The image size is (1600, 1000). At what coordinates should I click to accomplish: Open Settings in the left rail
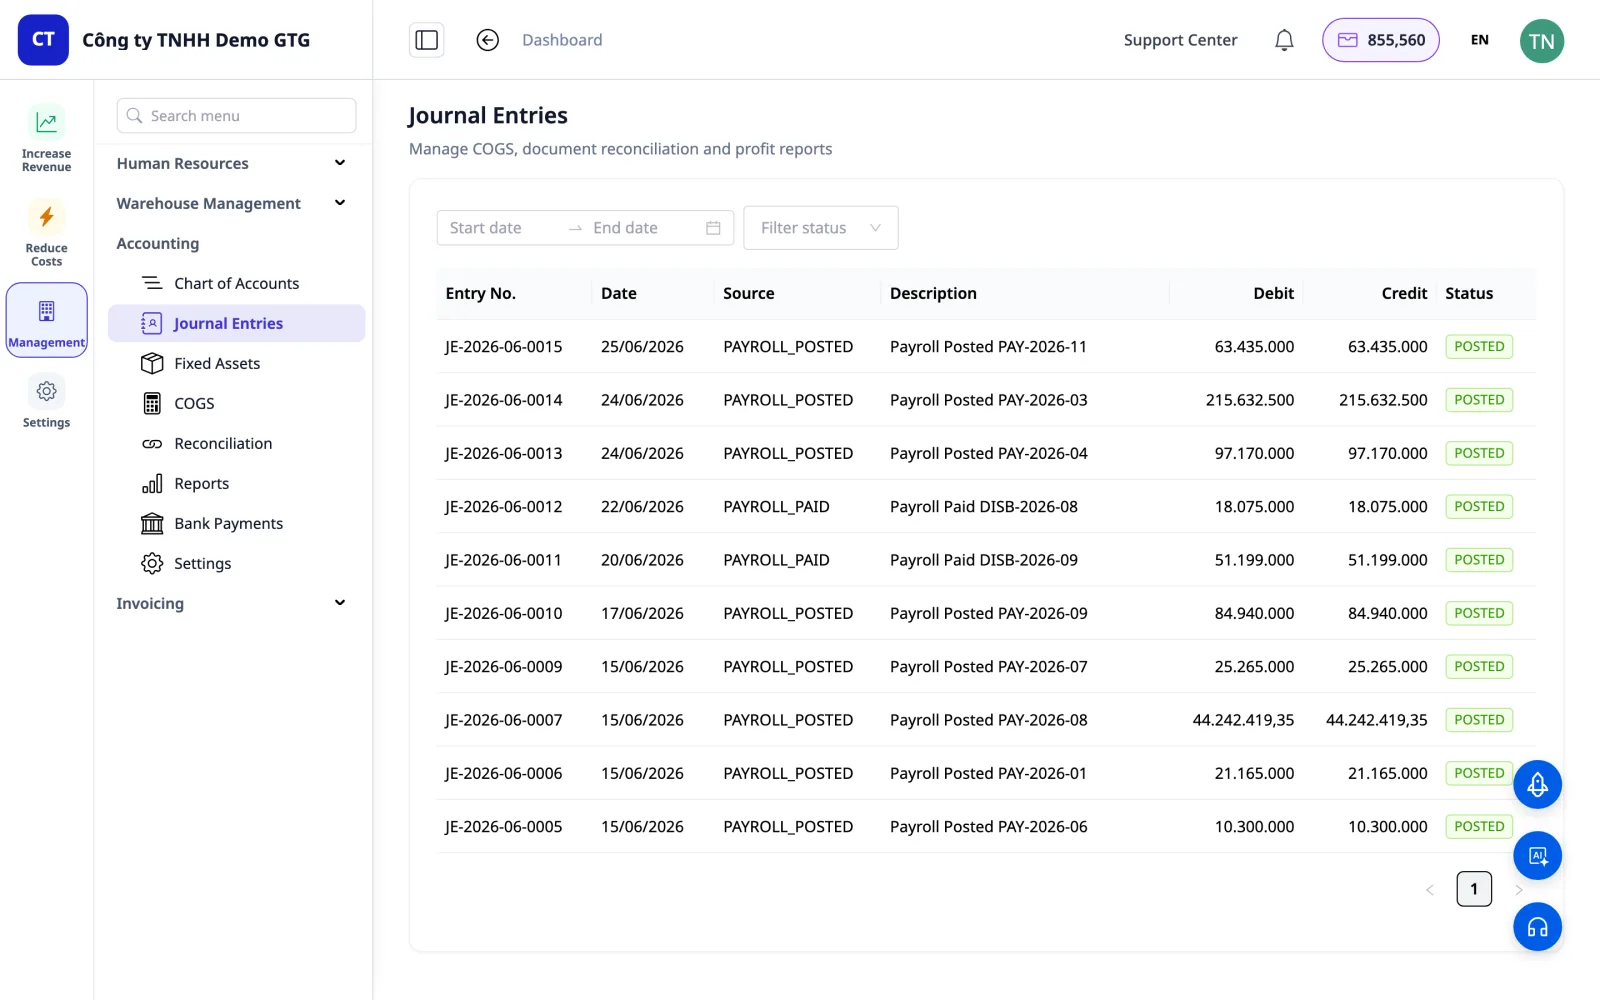46,403
